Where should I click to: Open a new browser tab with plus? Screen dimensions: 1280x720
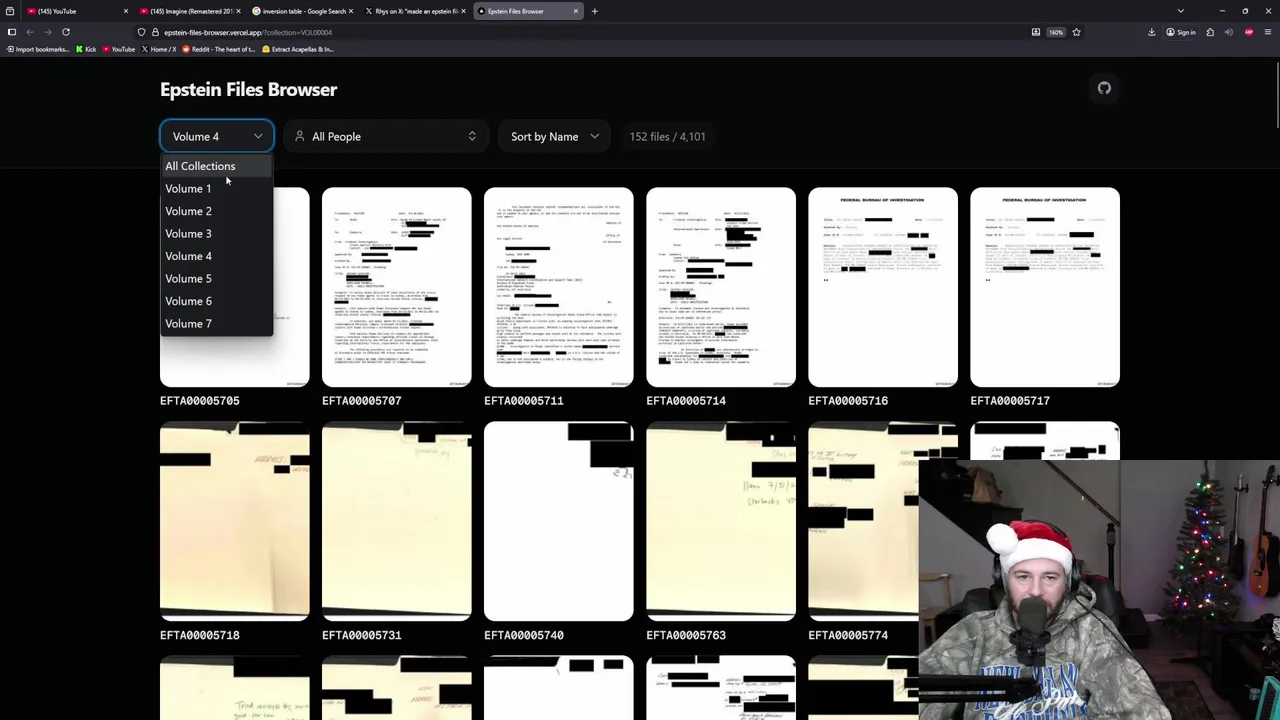pyautogui.click(x=594, y=11)
